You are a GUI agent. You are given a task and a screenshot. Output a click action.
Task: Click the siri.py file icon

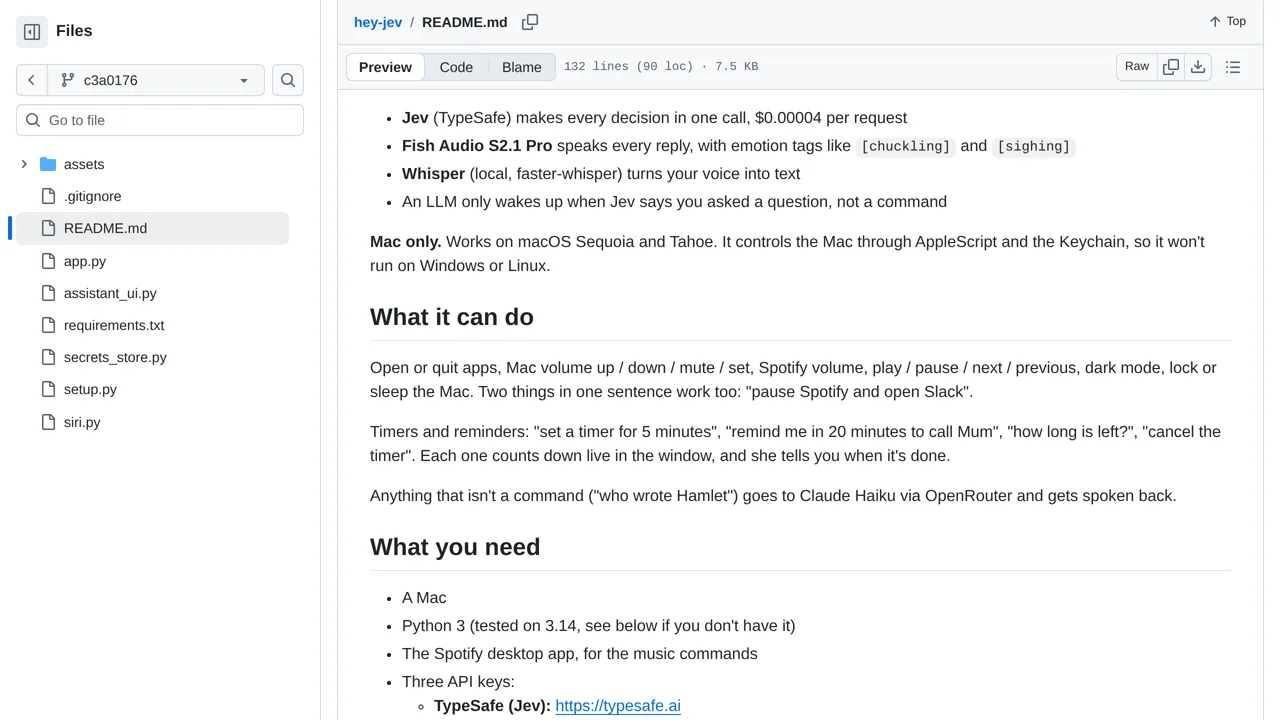[48, 422]
